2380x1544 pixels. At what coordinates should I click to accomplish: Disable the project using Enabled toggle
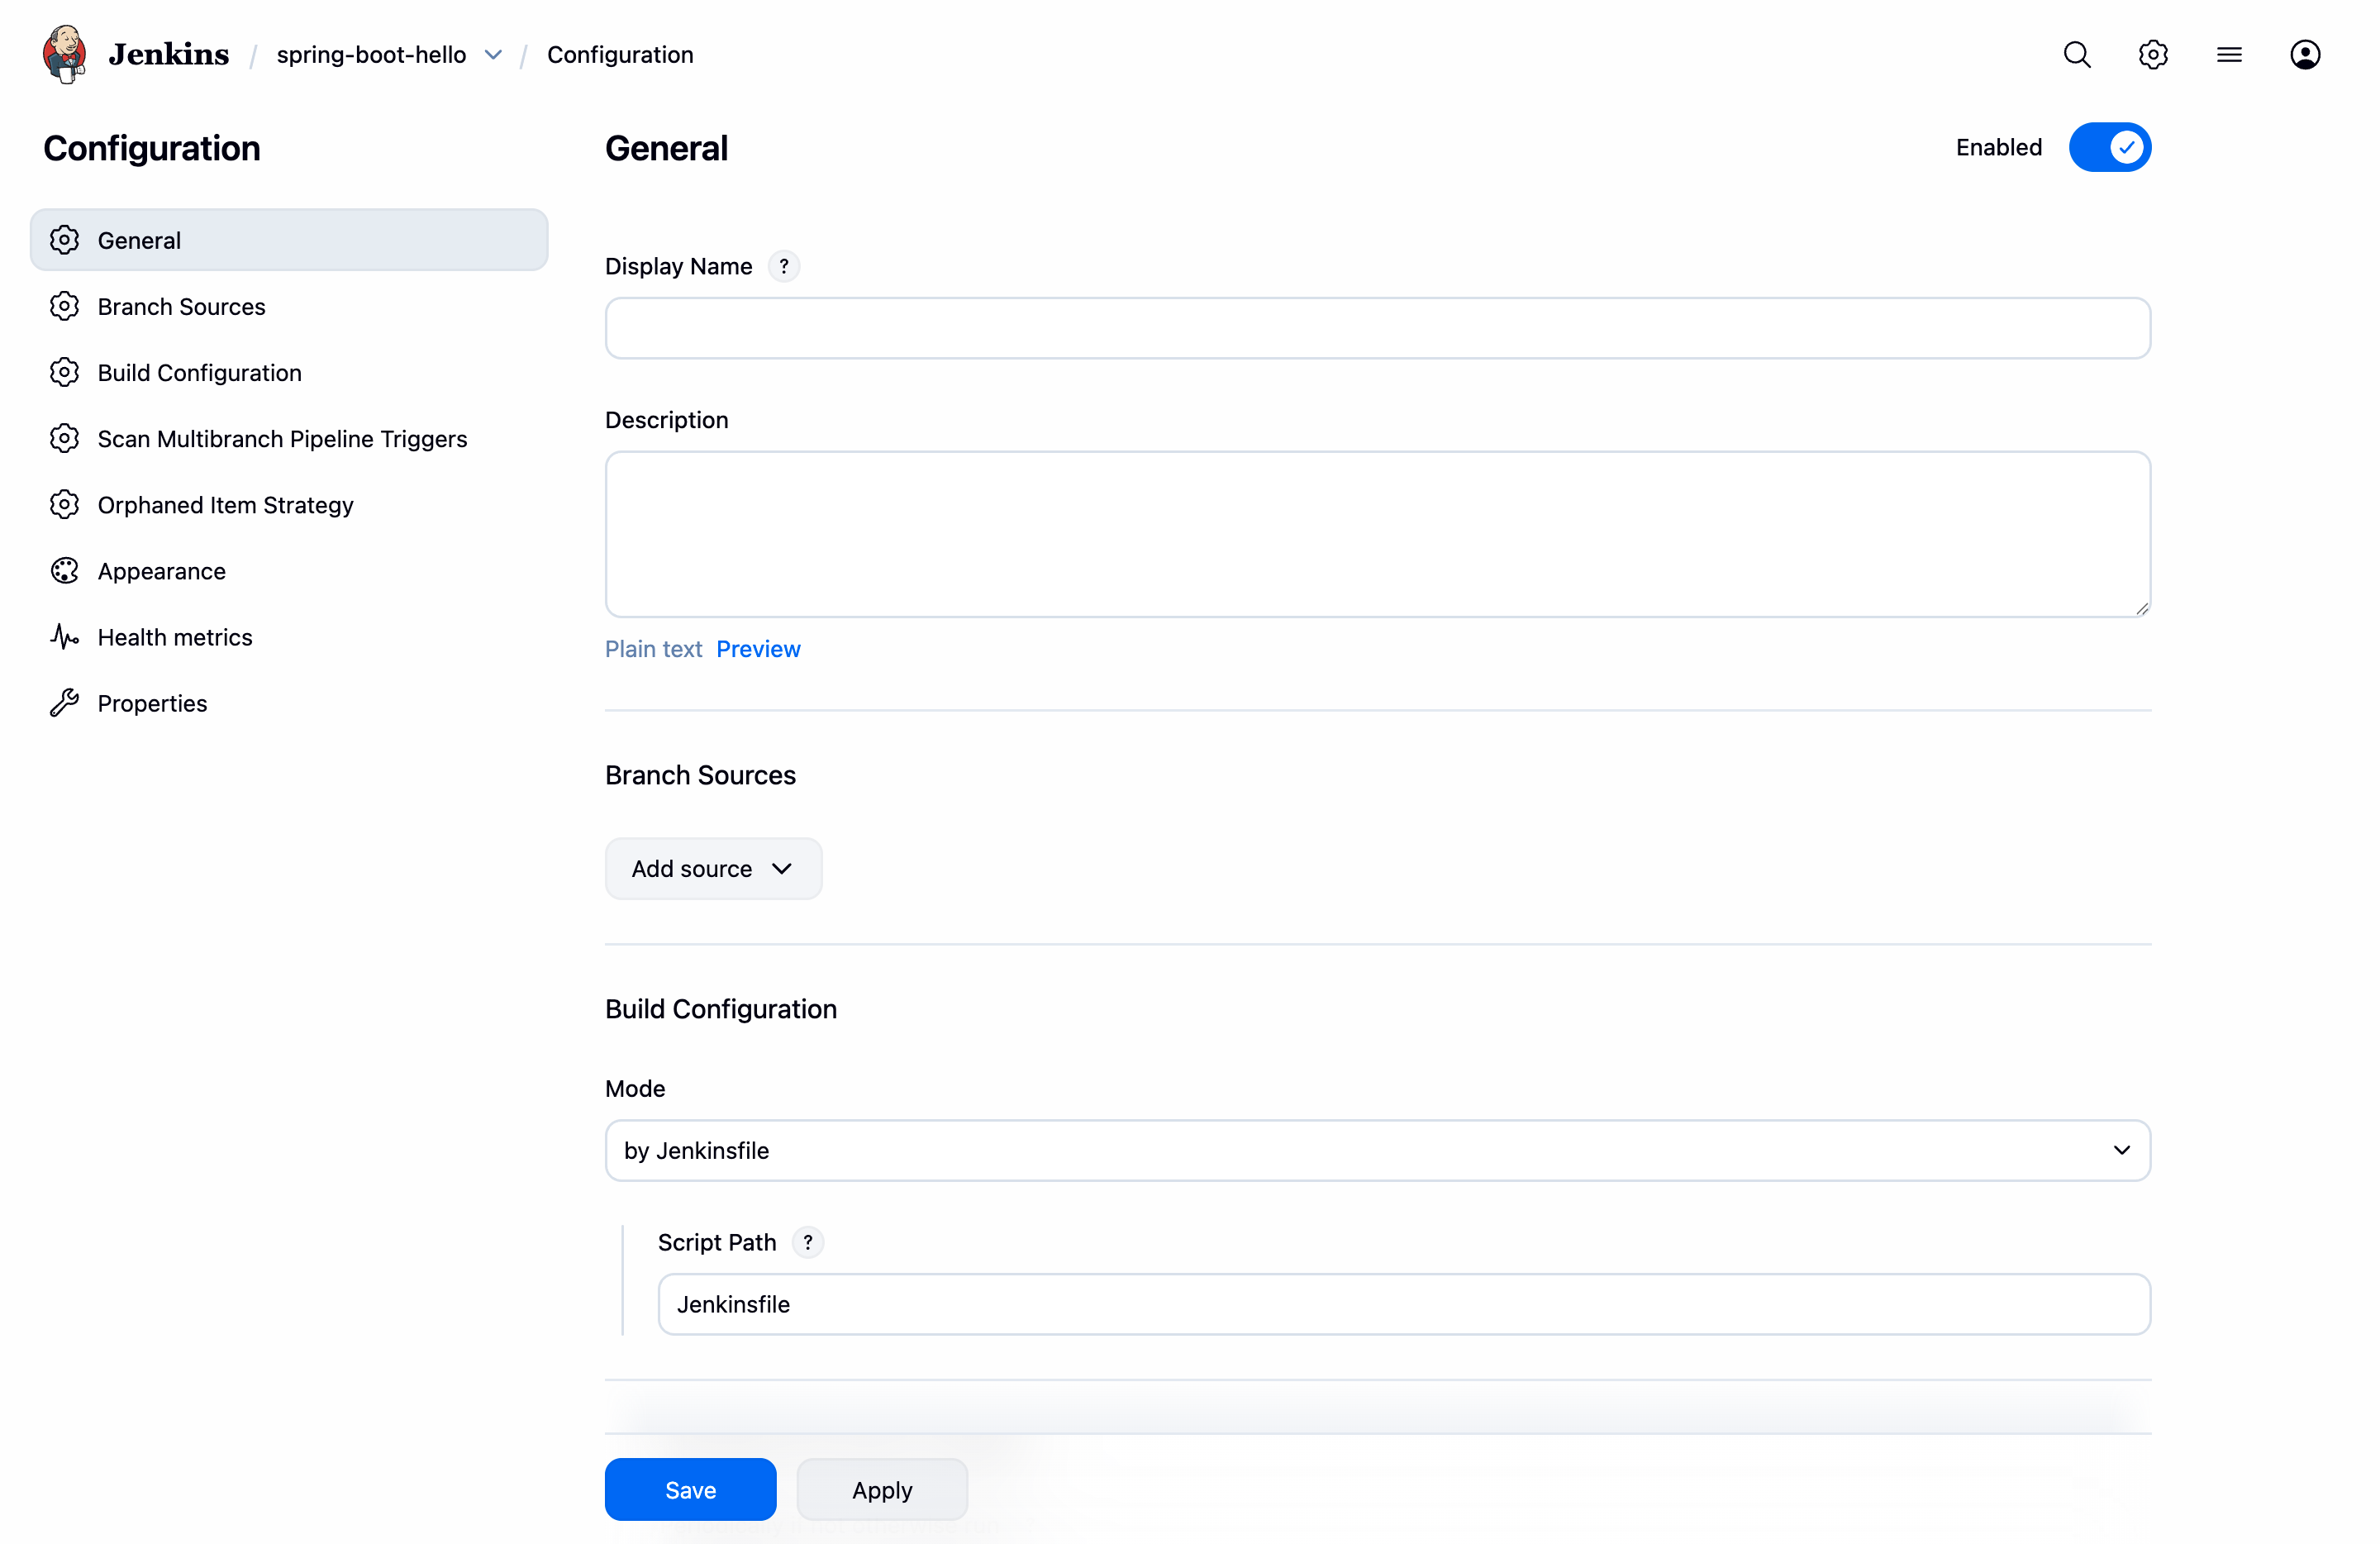[x=2110, y=147]
